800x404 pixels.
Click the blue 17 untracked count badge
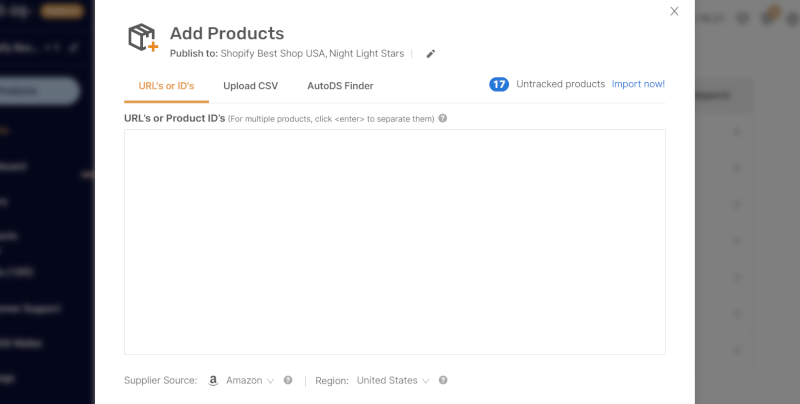[x=499, y=84]
